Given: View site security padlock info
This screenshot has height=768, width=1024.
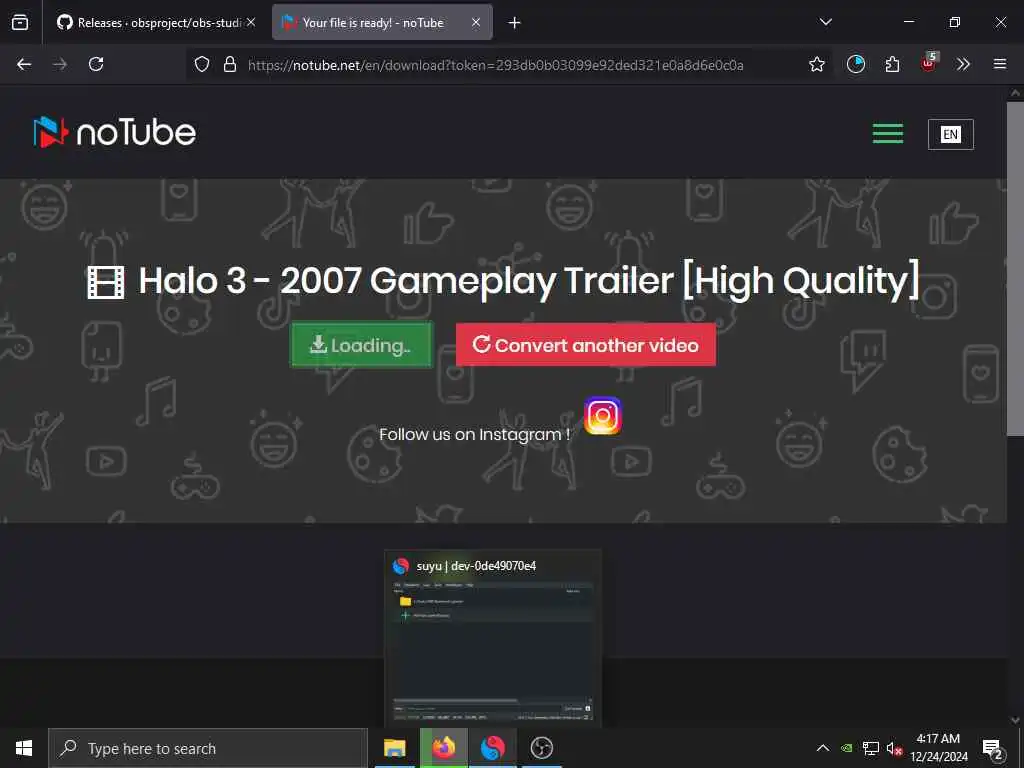Looking at the screenshot, I should [x=230, y=64].
